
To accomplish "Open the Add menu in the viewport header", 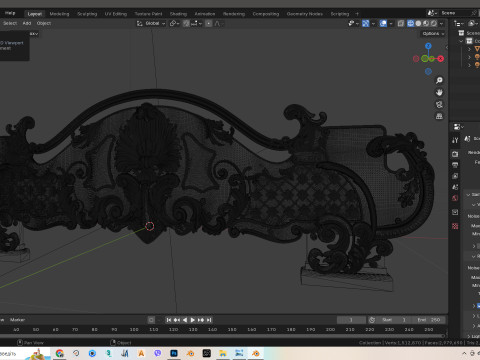I will tap(27, 23).
